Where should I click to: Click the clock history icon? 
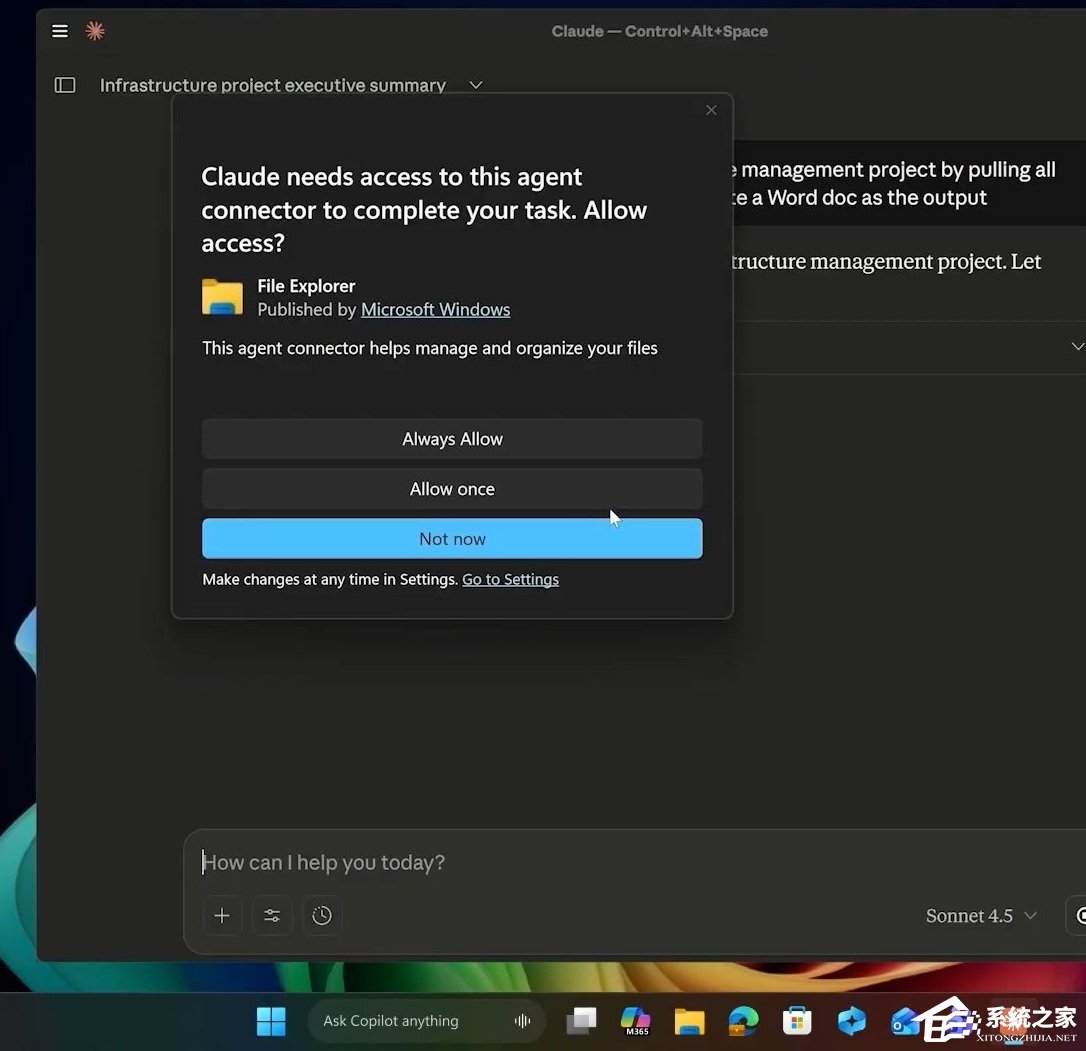322,916
